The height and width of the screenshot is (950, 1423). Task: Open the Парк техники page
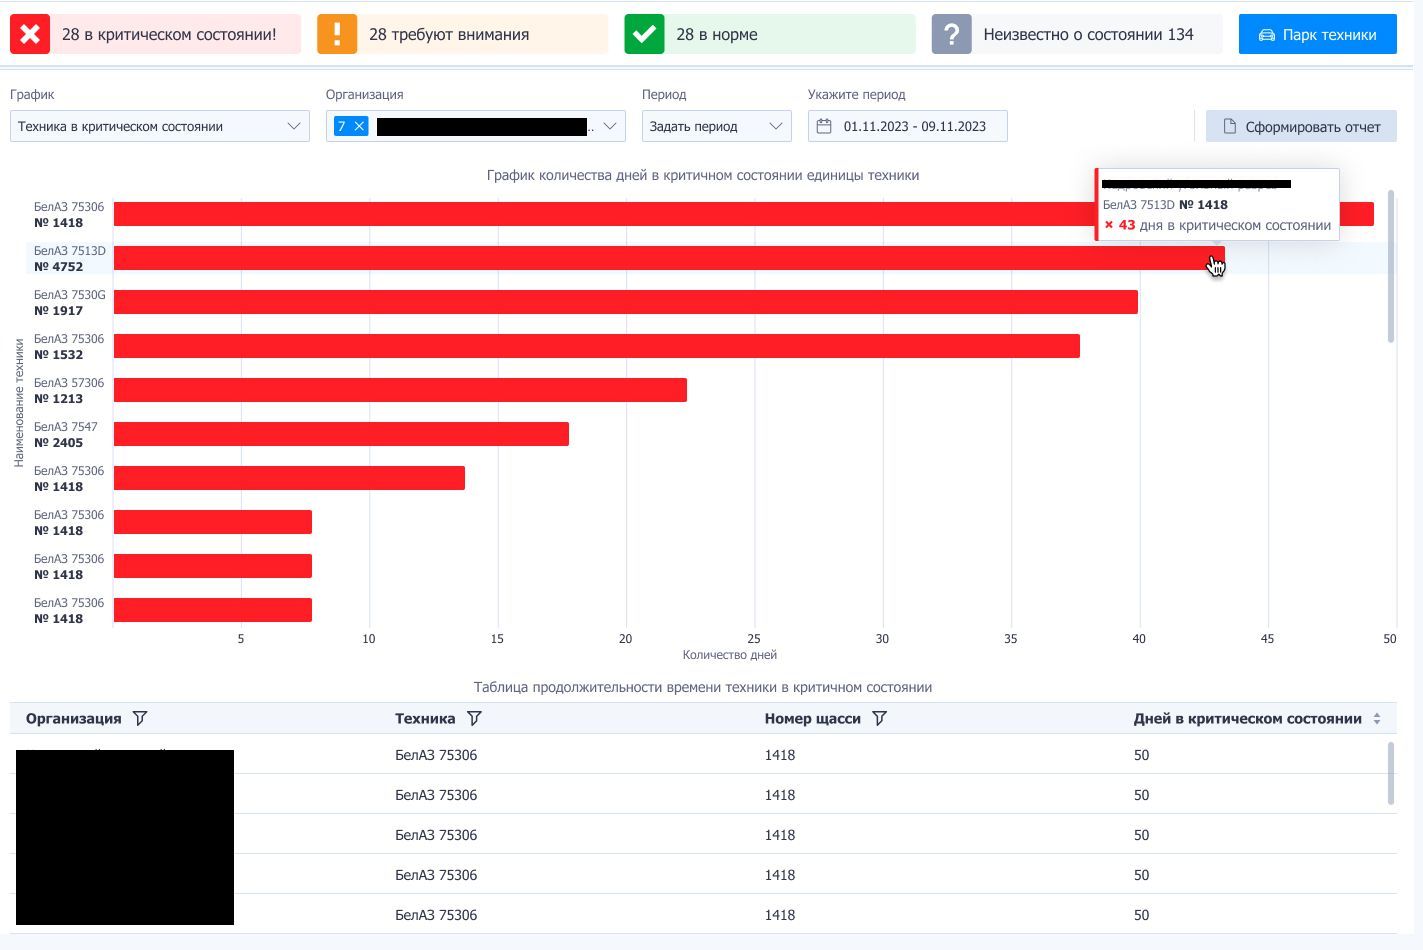tap(1317, 35)
